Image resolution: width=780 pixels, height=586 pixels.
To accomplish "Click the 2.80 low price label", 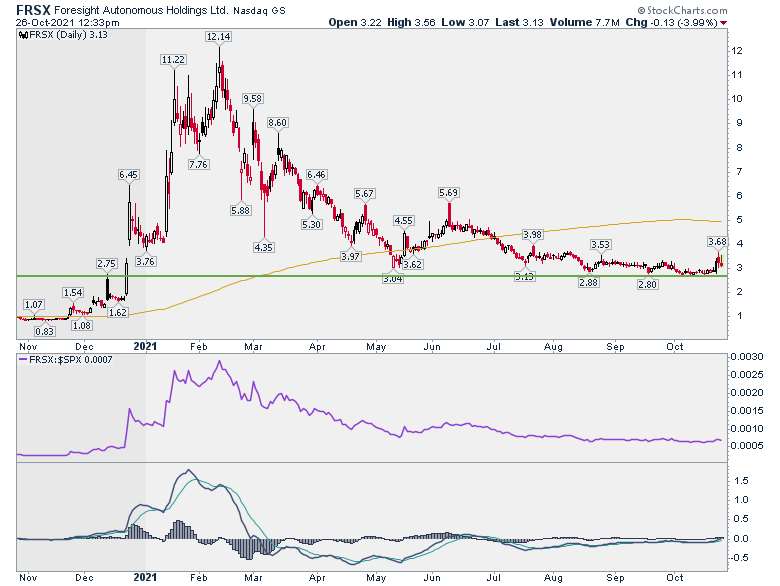I will click(x=648, y=285).
